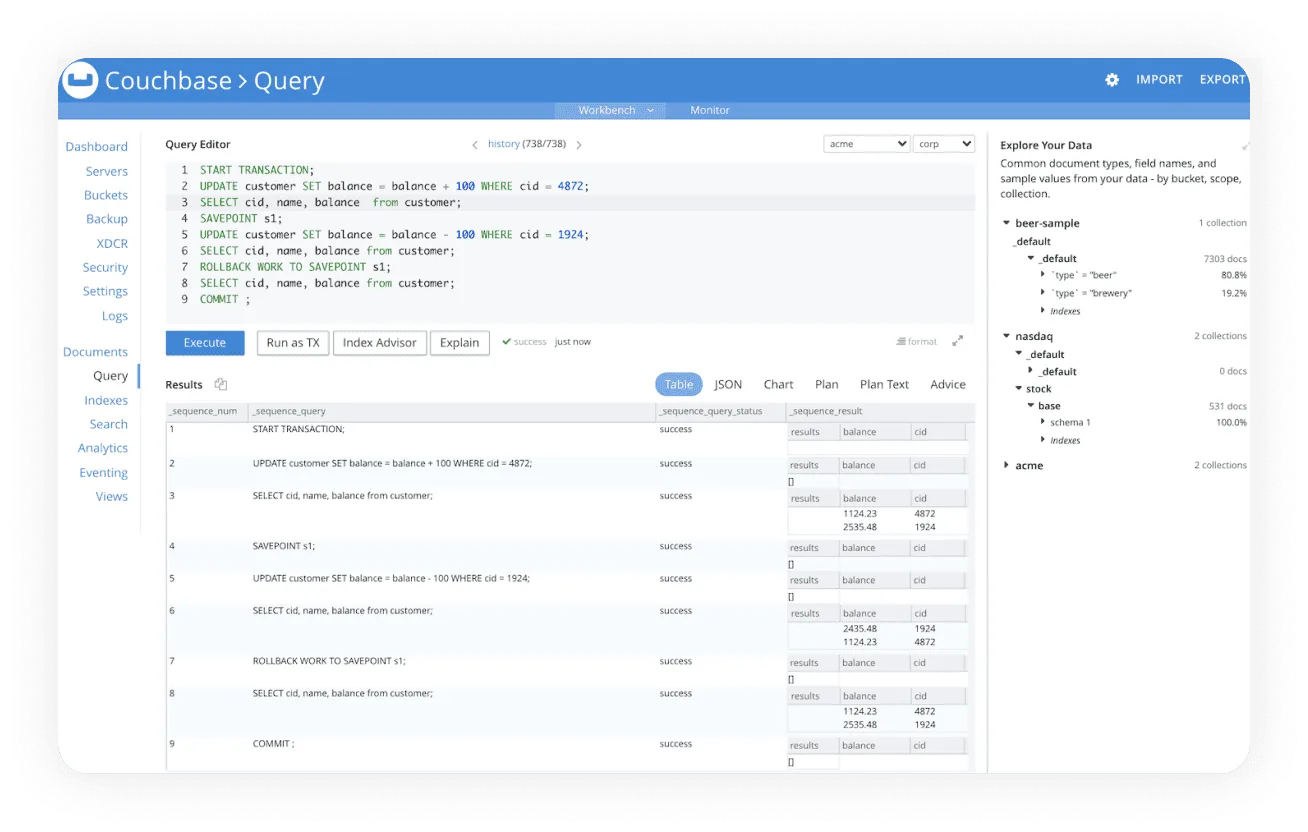Viewport: 1308px width, 832px height.
Task: Open the settings gear in the header
Action: tap(1112, 80)
